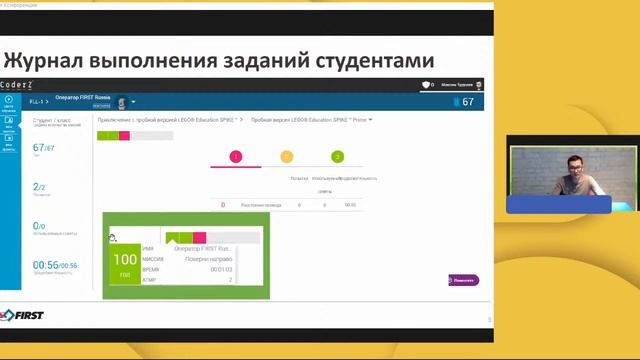Click the Оператор FIRST Russia avatar image
The image size is (640, 360).
(121, 102)
